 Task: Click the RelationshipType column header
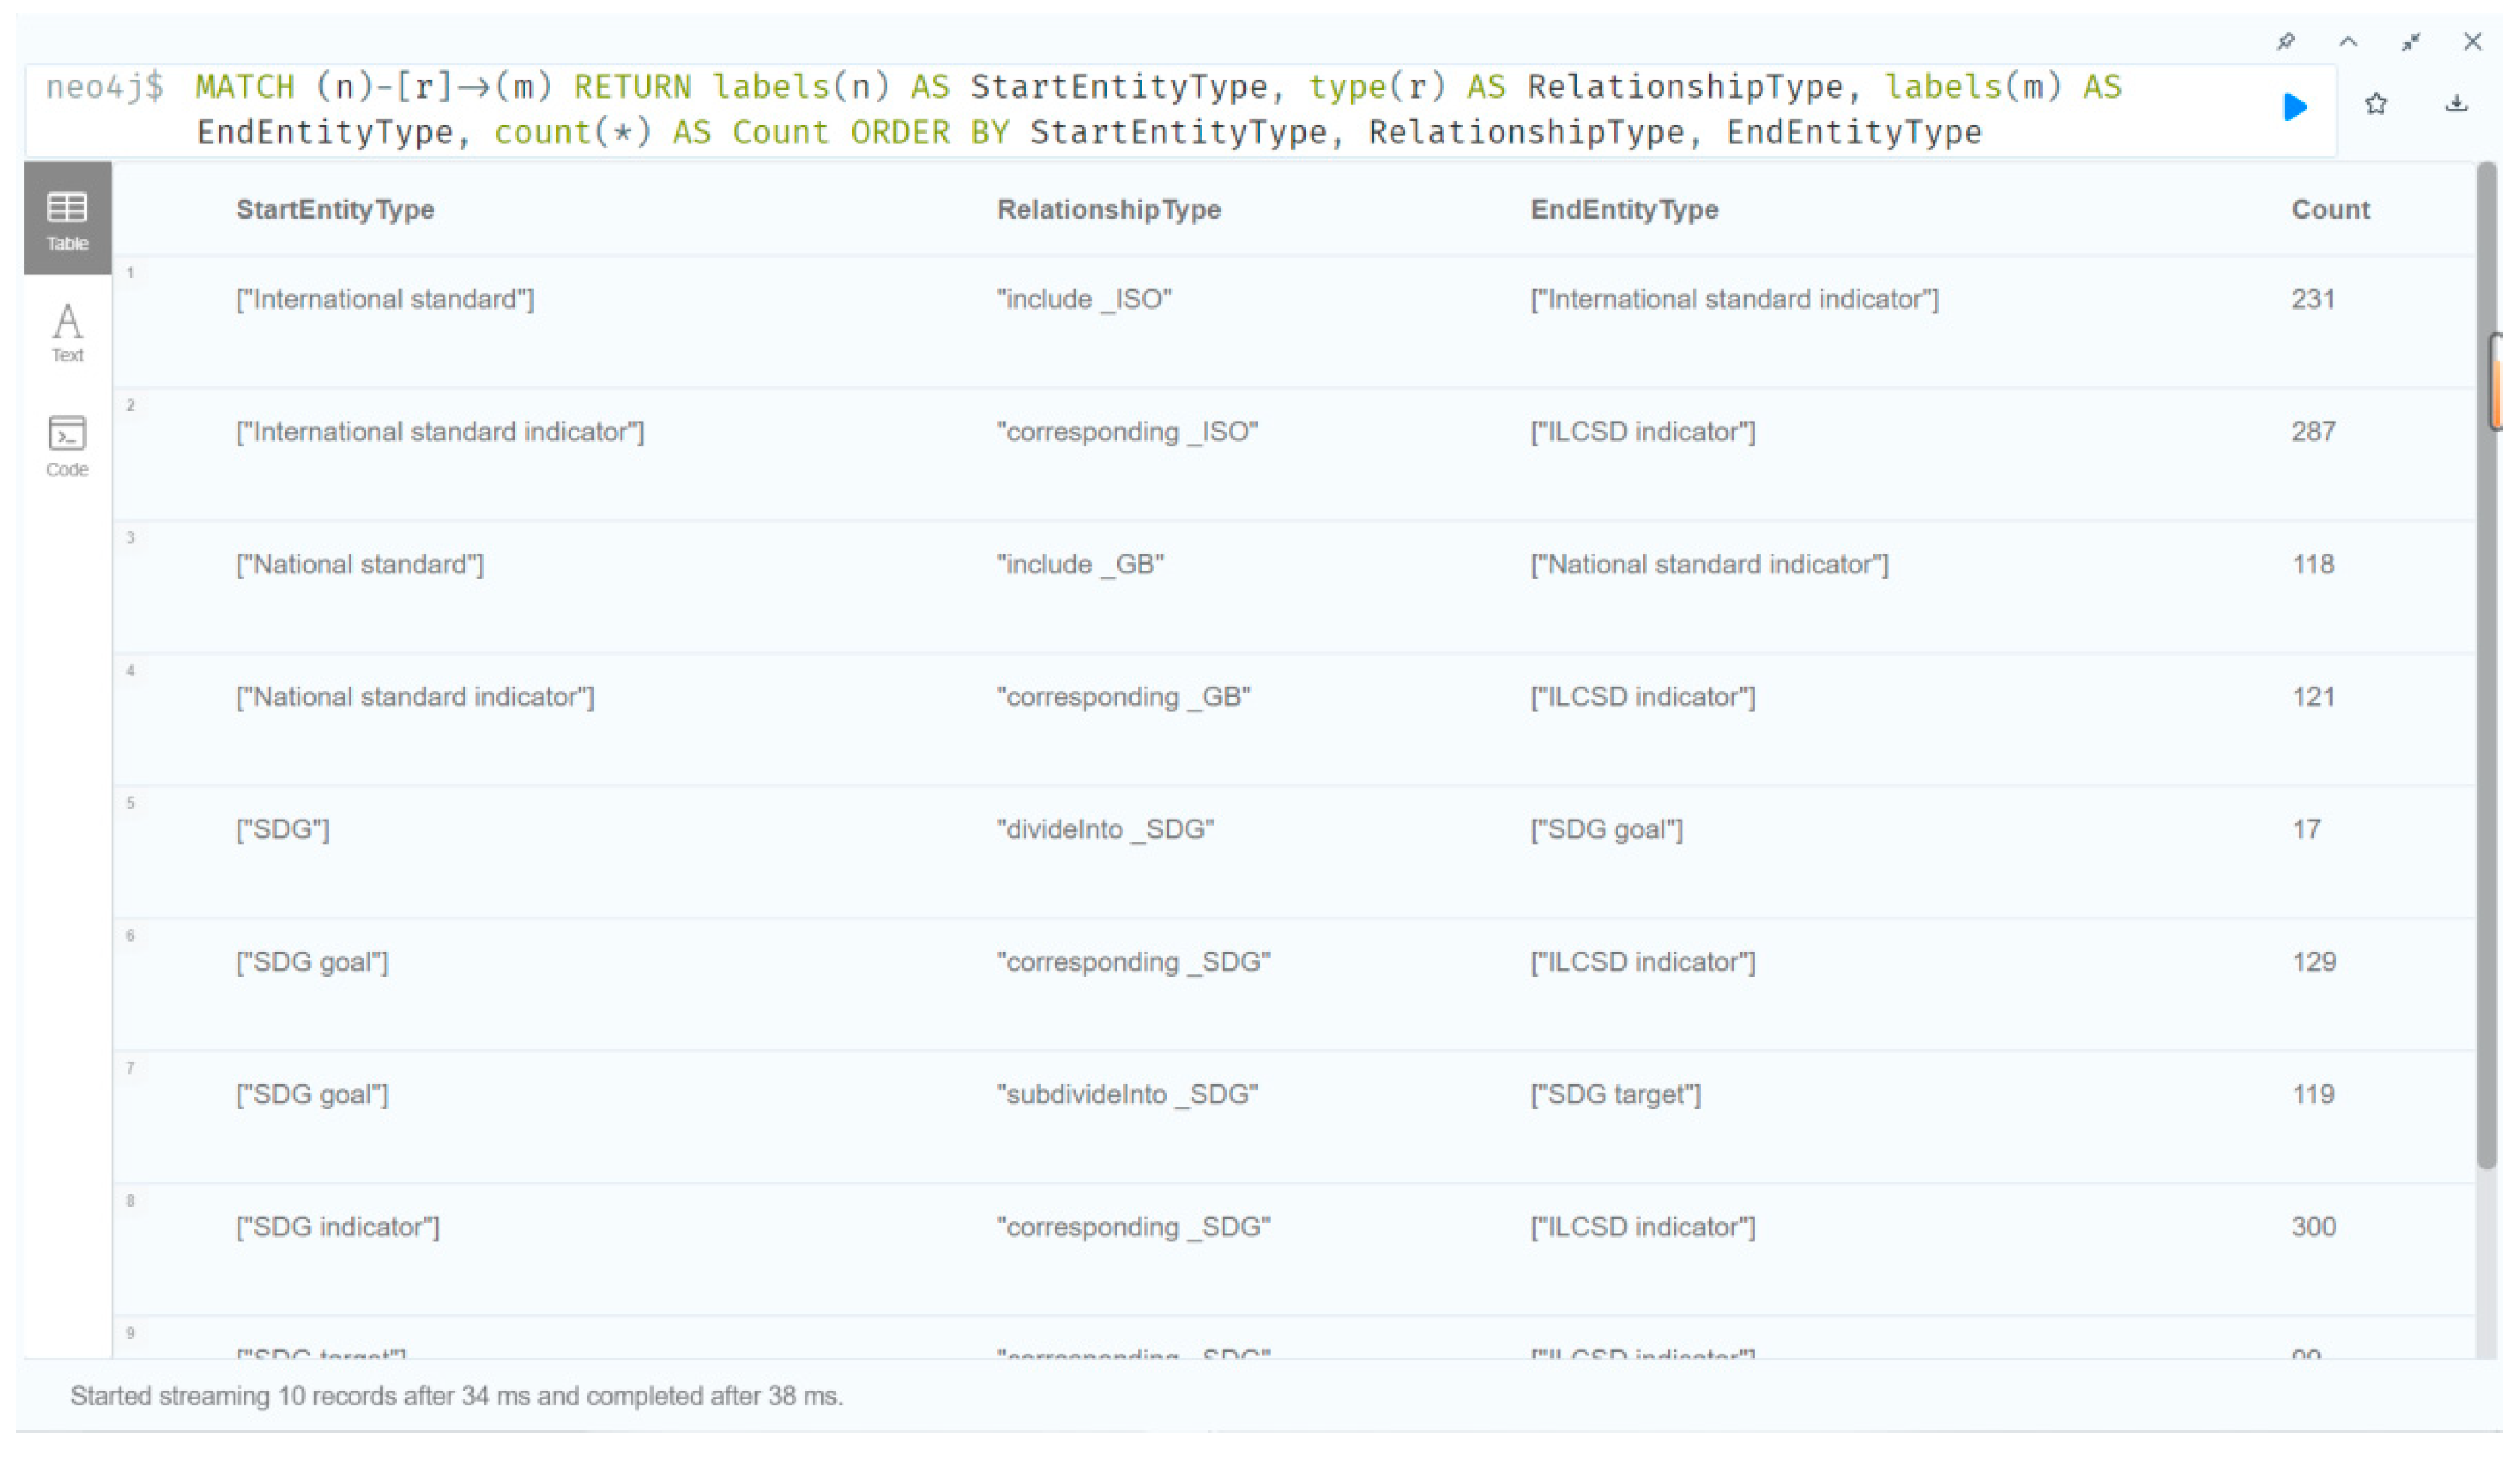pos(1108,210)
